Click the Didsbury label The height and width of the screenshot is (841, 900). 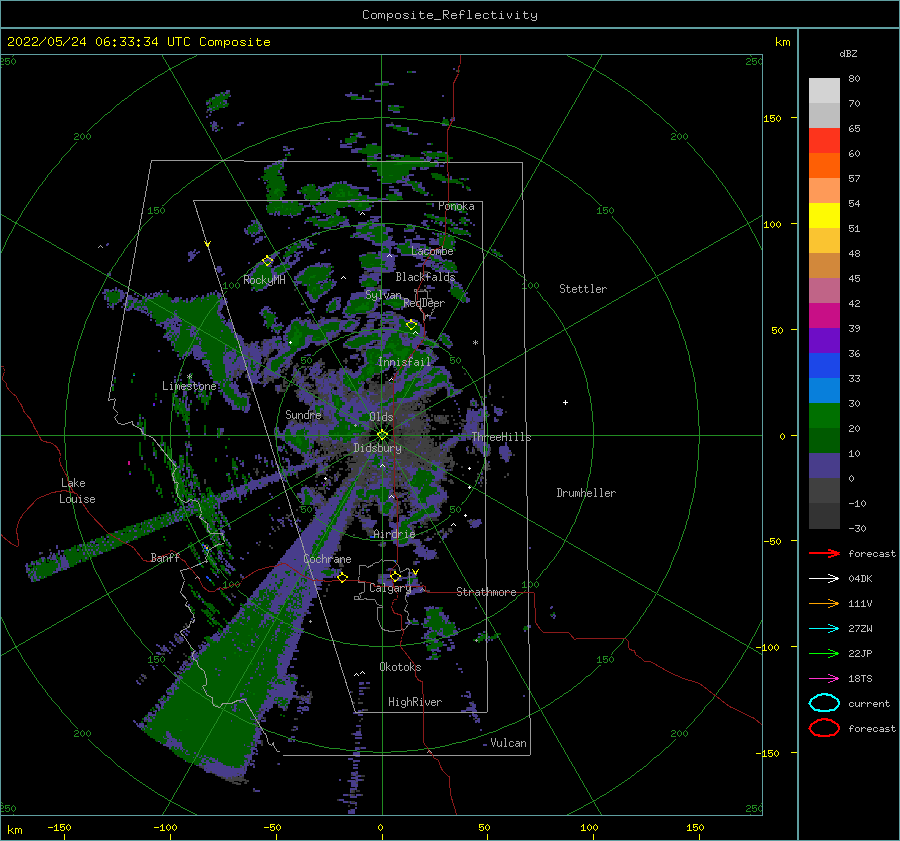pos(377,448)
